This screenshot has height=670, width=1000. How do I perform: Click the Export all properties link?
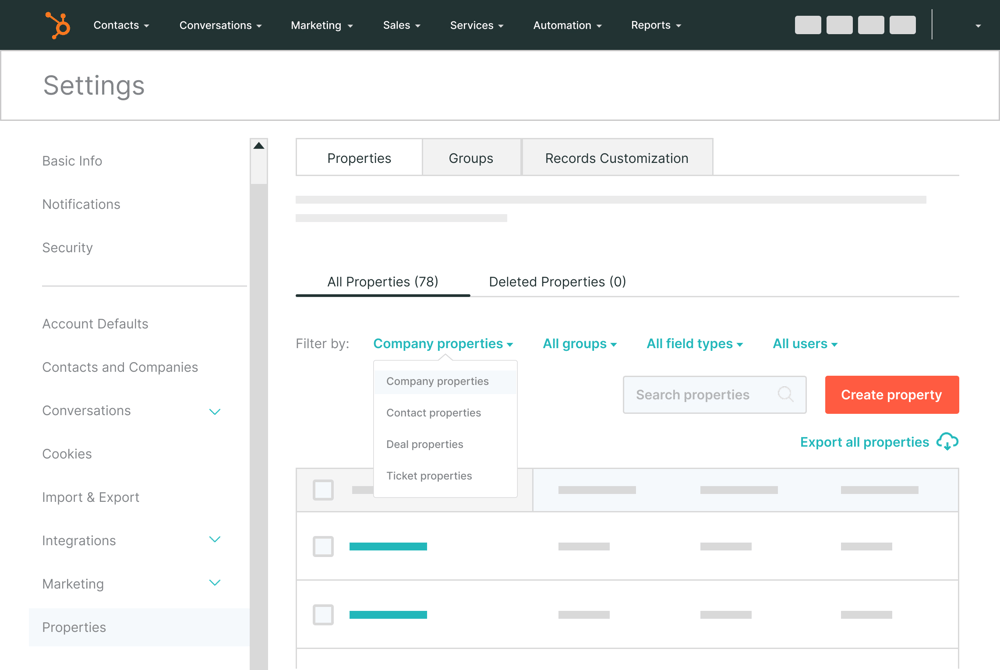863,441
